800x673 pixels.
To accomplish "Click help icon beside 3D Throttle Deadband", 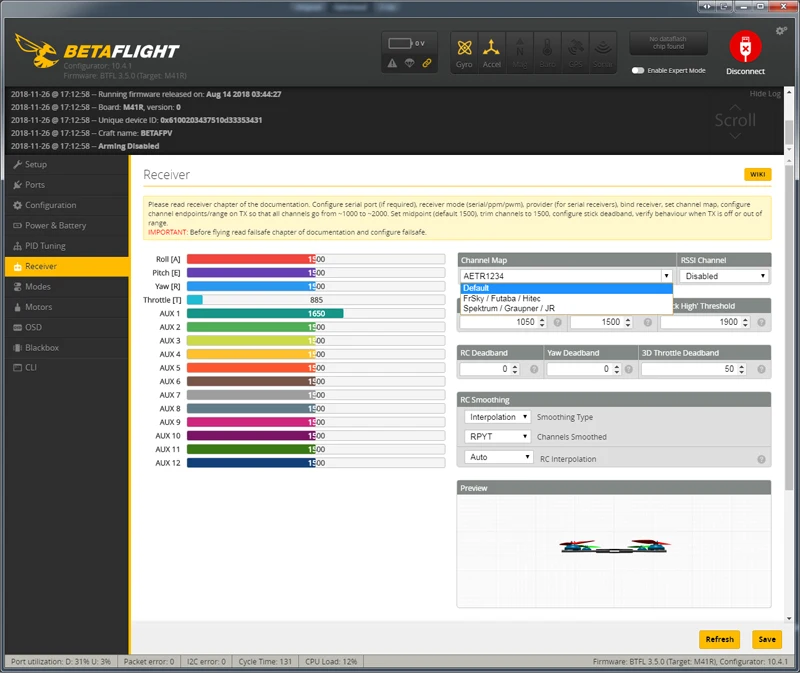I will [x=761, y=369].
